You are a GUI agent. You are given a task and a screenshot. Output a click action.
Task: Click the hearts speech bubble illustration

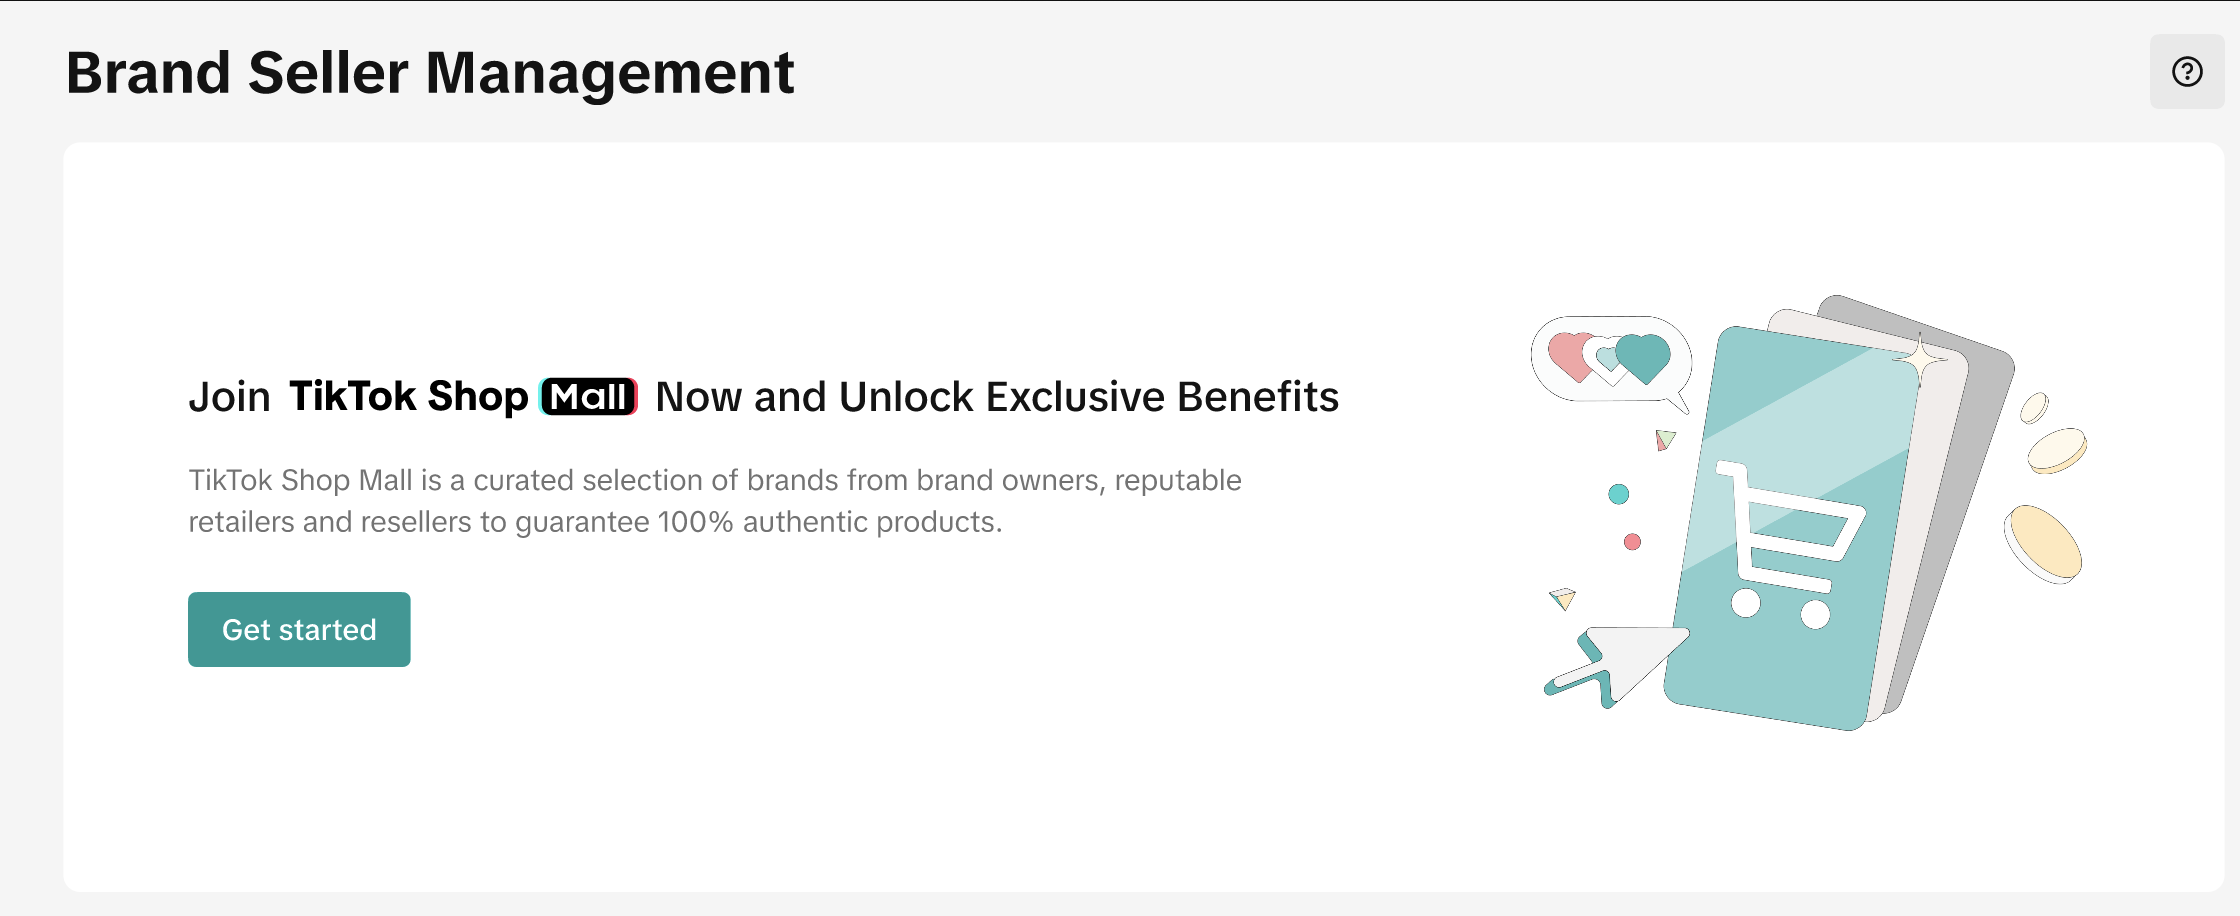coord(1610,361)
